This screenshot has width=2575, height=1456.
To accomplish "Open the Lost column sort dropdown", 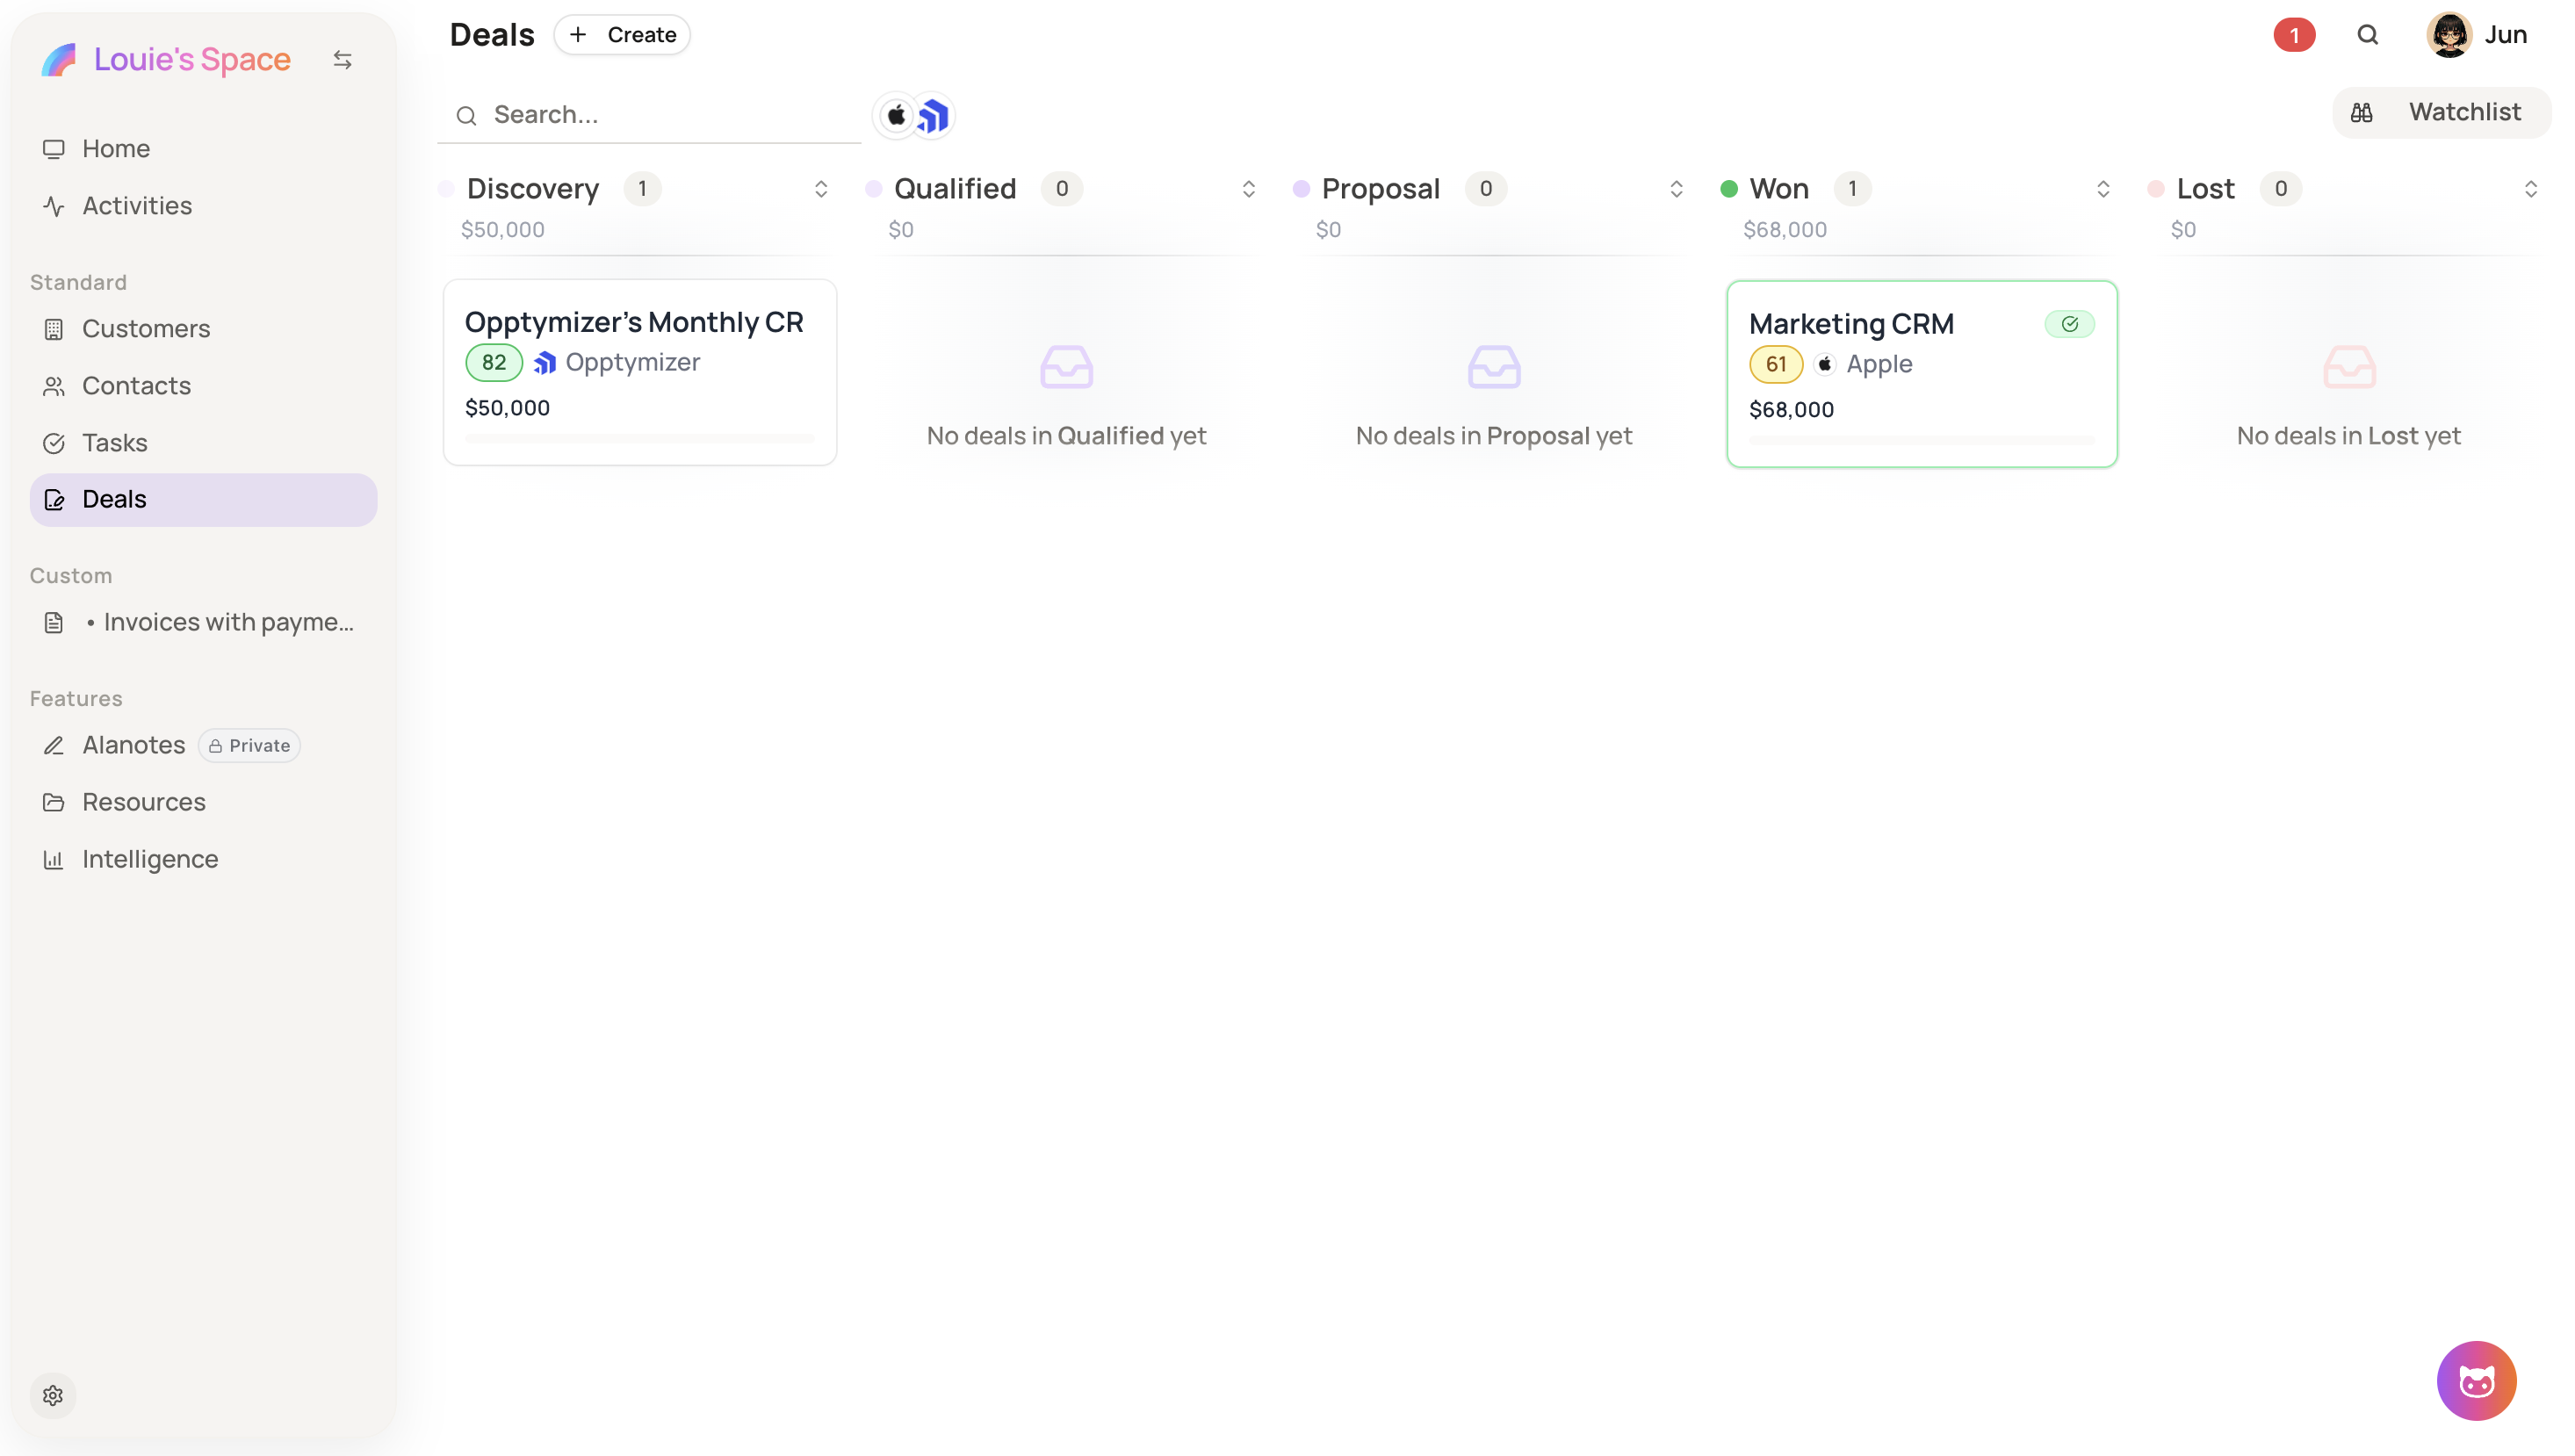I will pos(2530,188).
